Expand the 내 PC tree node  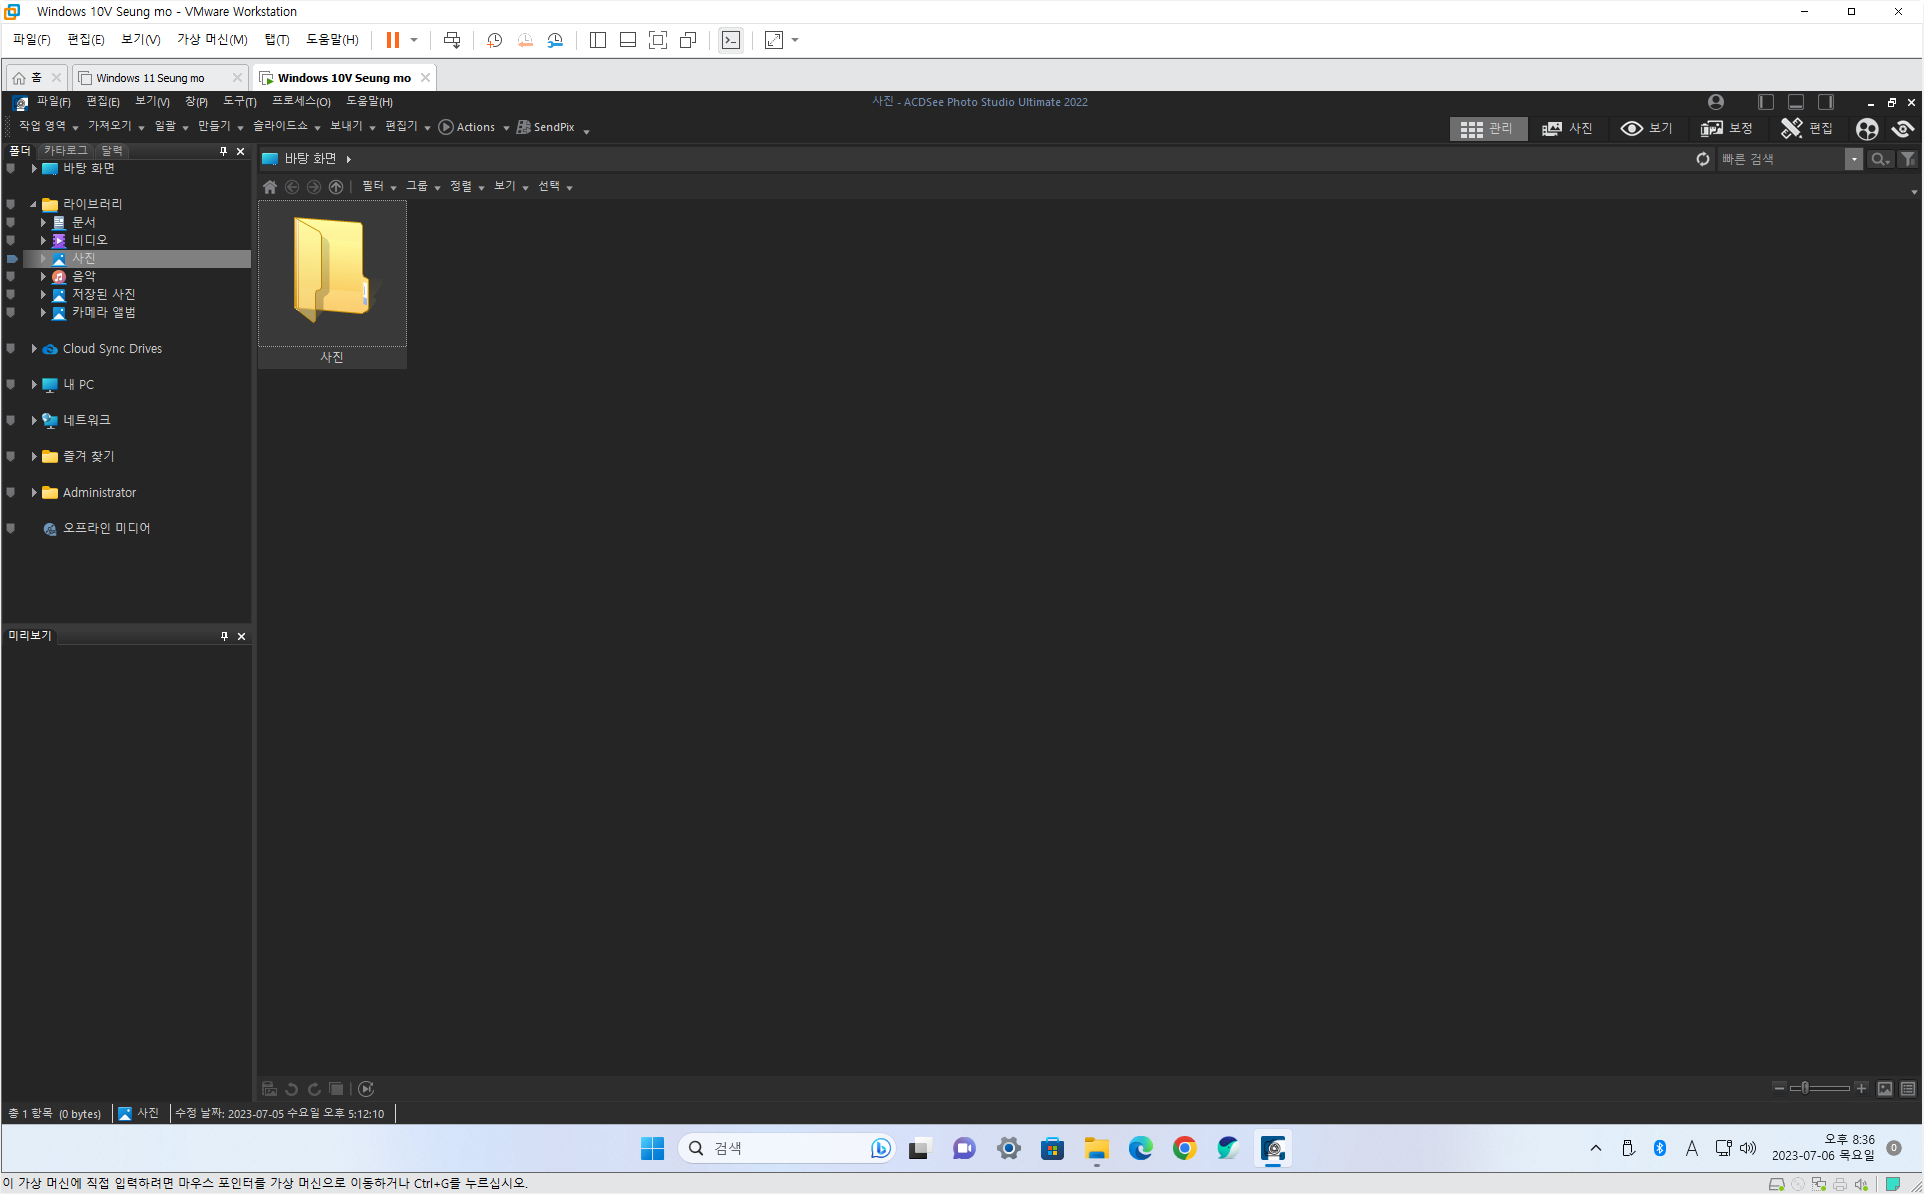(34, 384)
